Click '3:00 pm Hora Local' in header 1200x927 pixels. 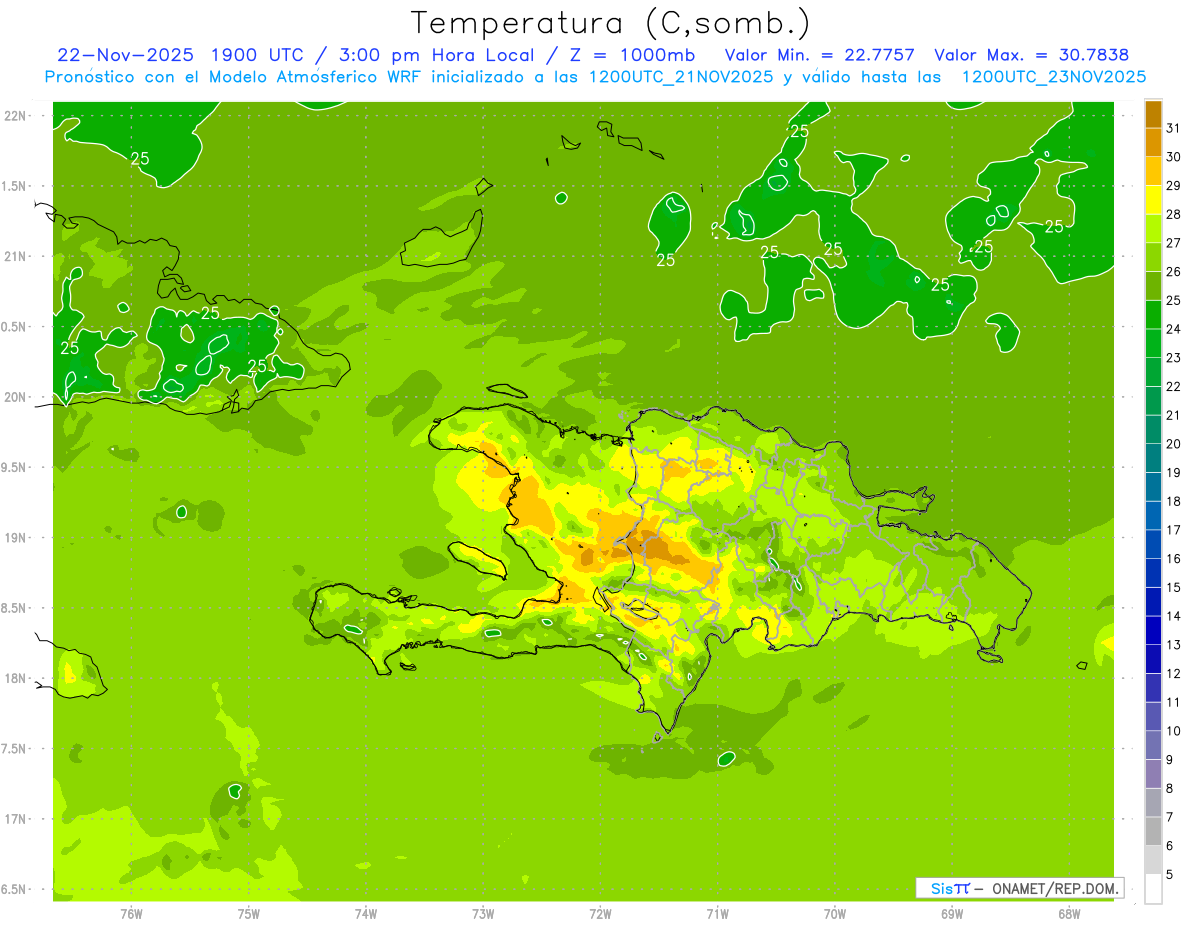pyautogui.click(x=439, y=55)
